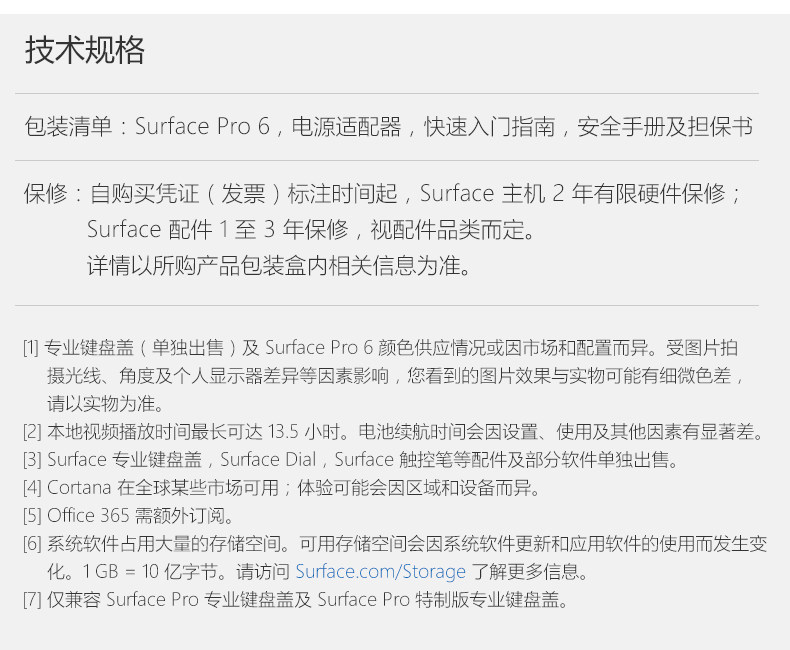Select Surface Pro 6 in the package list

[x=202, y=127]
